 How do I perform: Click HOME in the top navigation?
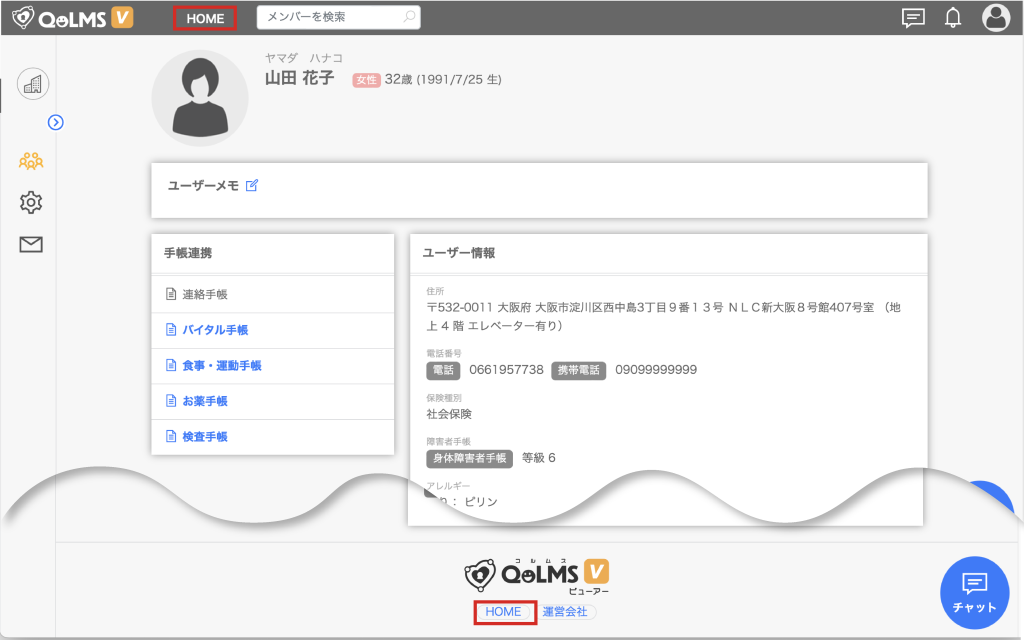(205, 18)
